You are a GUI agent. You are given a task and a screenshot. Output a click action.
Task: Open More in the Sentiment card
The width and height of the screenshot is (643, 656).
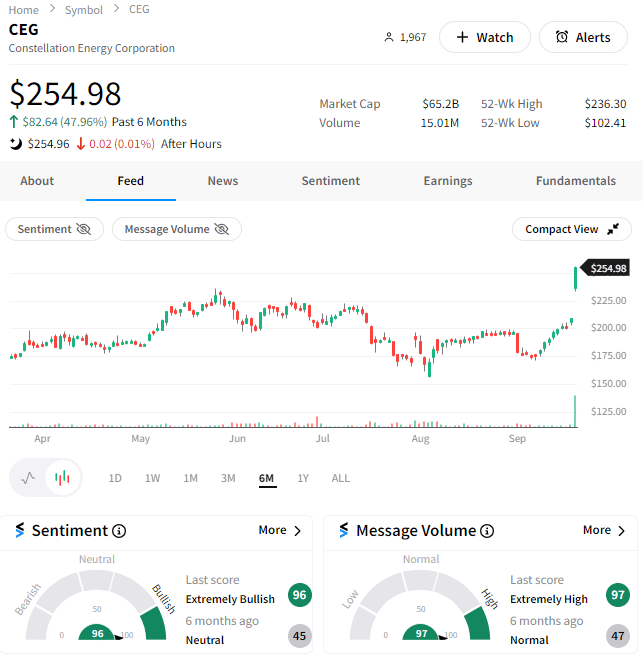[279, 530]
